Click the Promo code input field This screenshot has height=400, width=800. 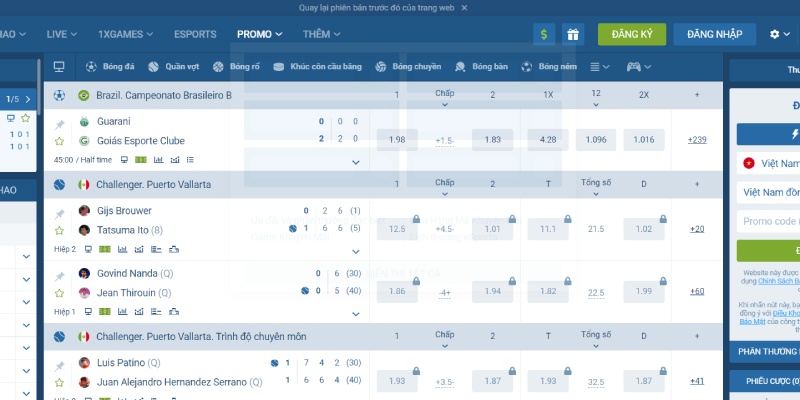768,222
